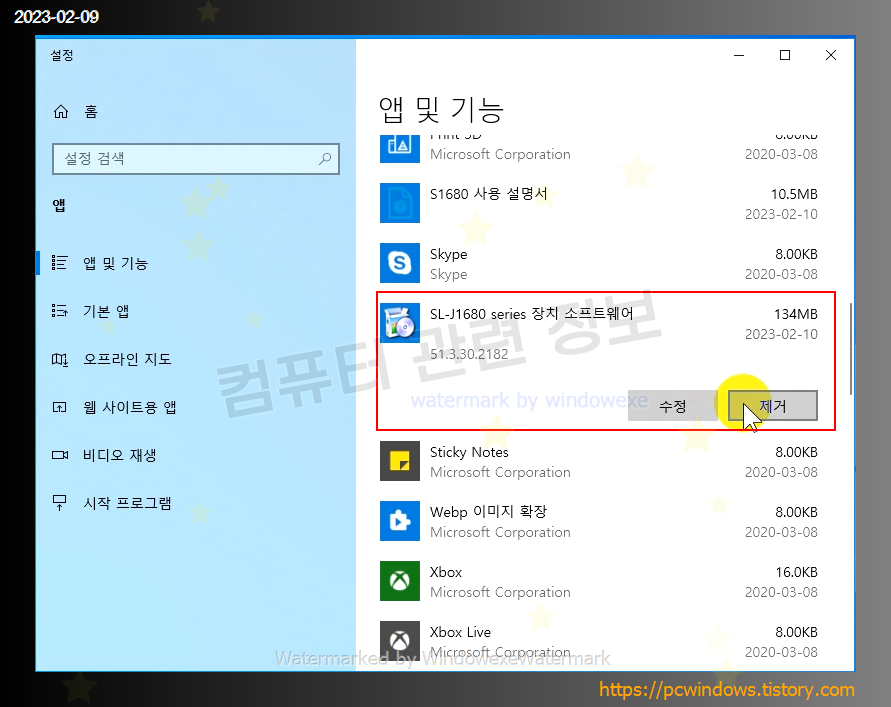Click the 수정 modify button
The width and height of the screenshot is (891, 707).
tap(673, 406)
